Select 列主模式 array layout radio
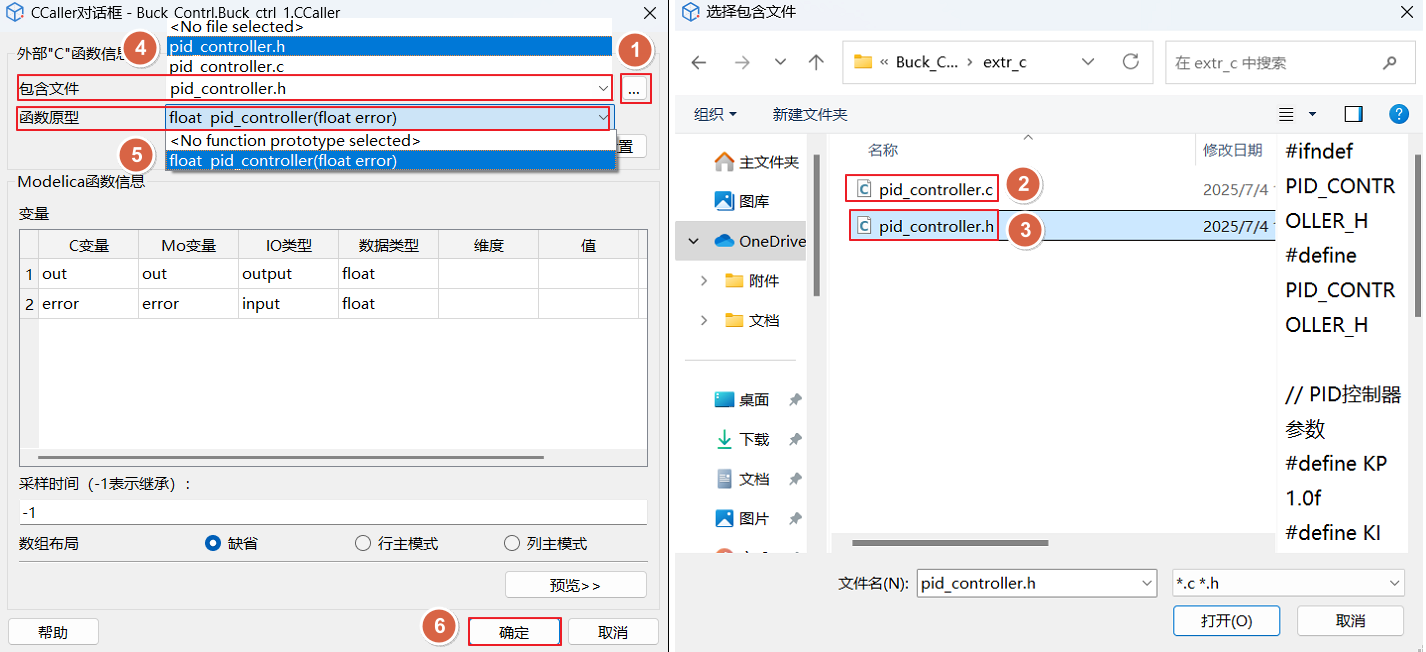Screen dimensions: 1426x652 tap(512, 544)
